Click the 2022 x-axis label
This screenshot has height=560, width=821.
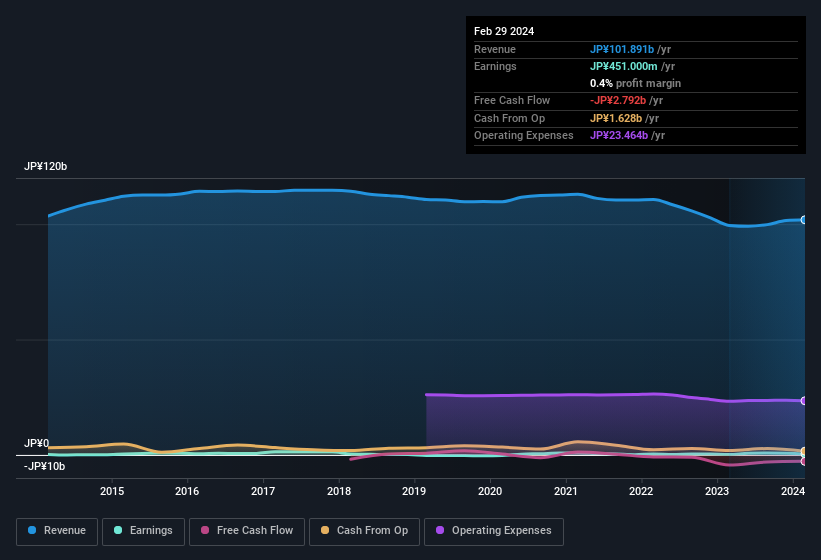click(x=641, y=491)
